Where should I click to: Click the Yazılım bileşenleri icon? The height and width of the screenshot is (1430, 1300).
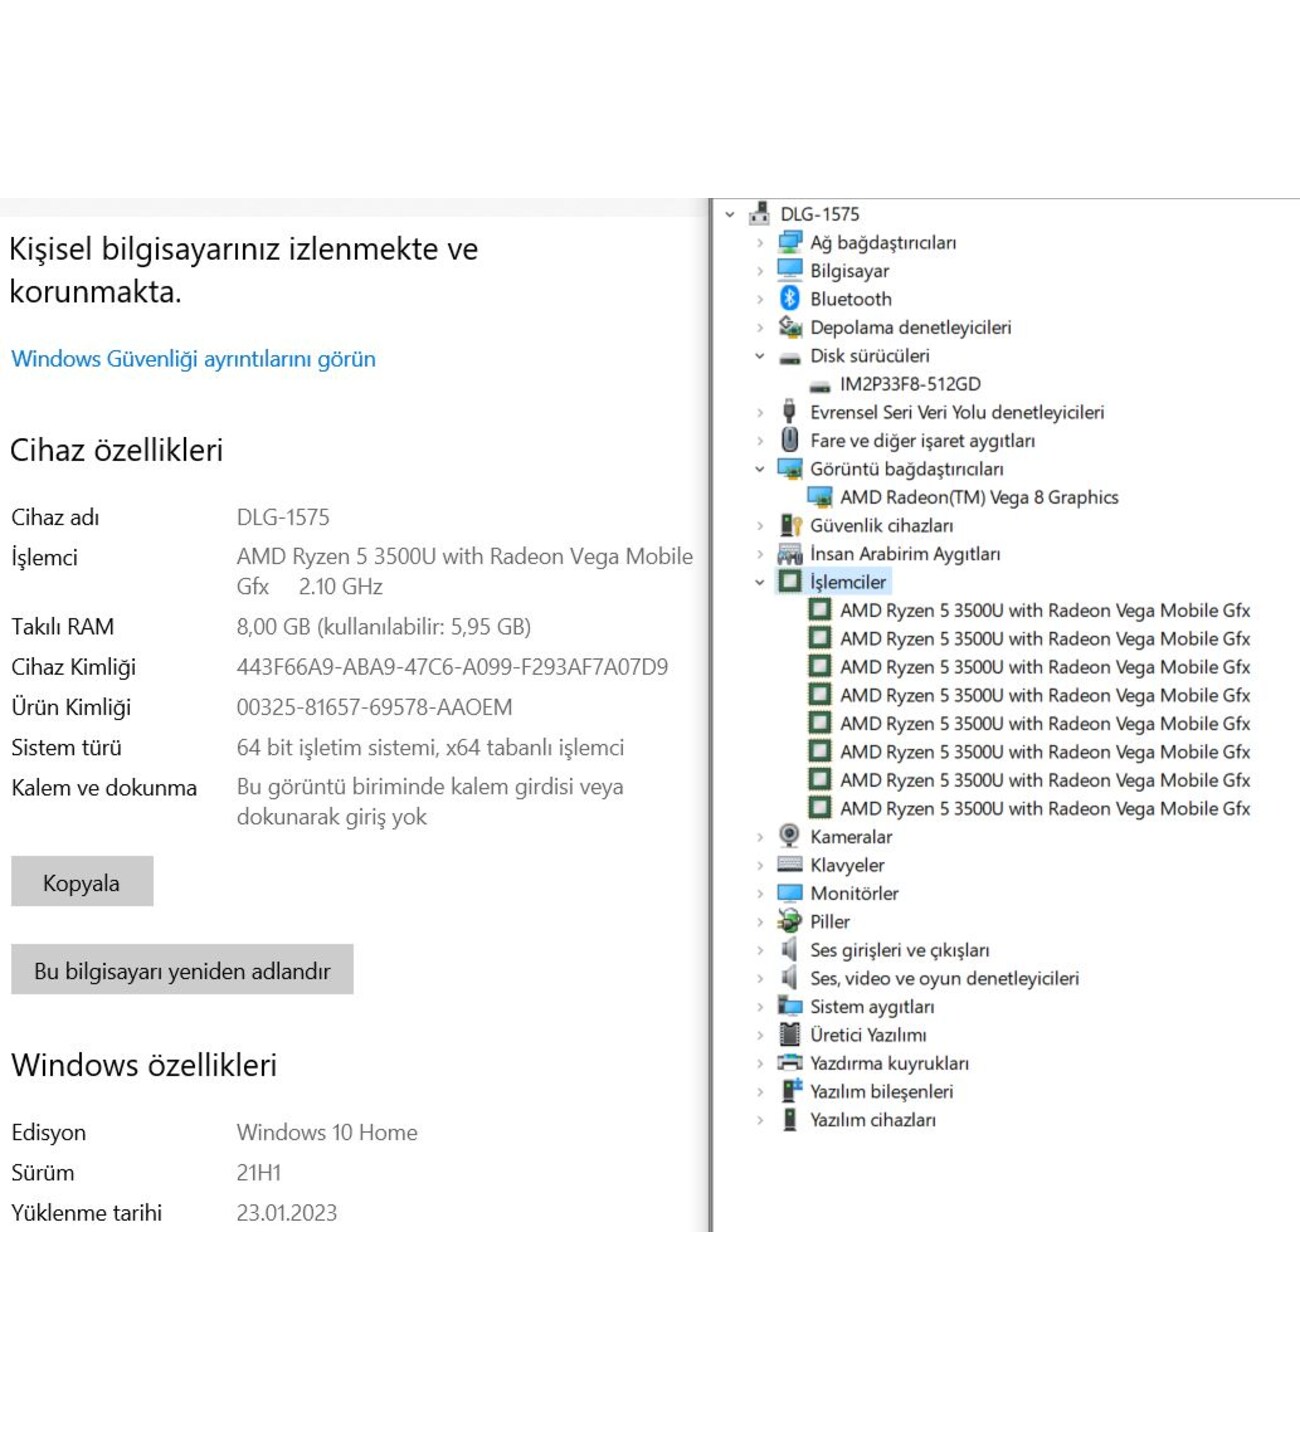tap(791, 1090)
